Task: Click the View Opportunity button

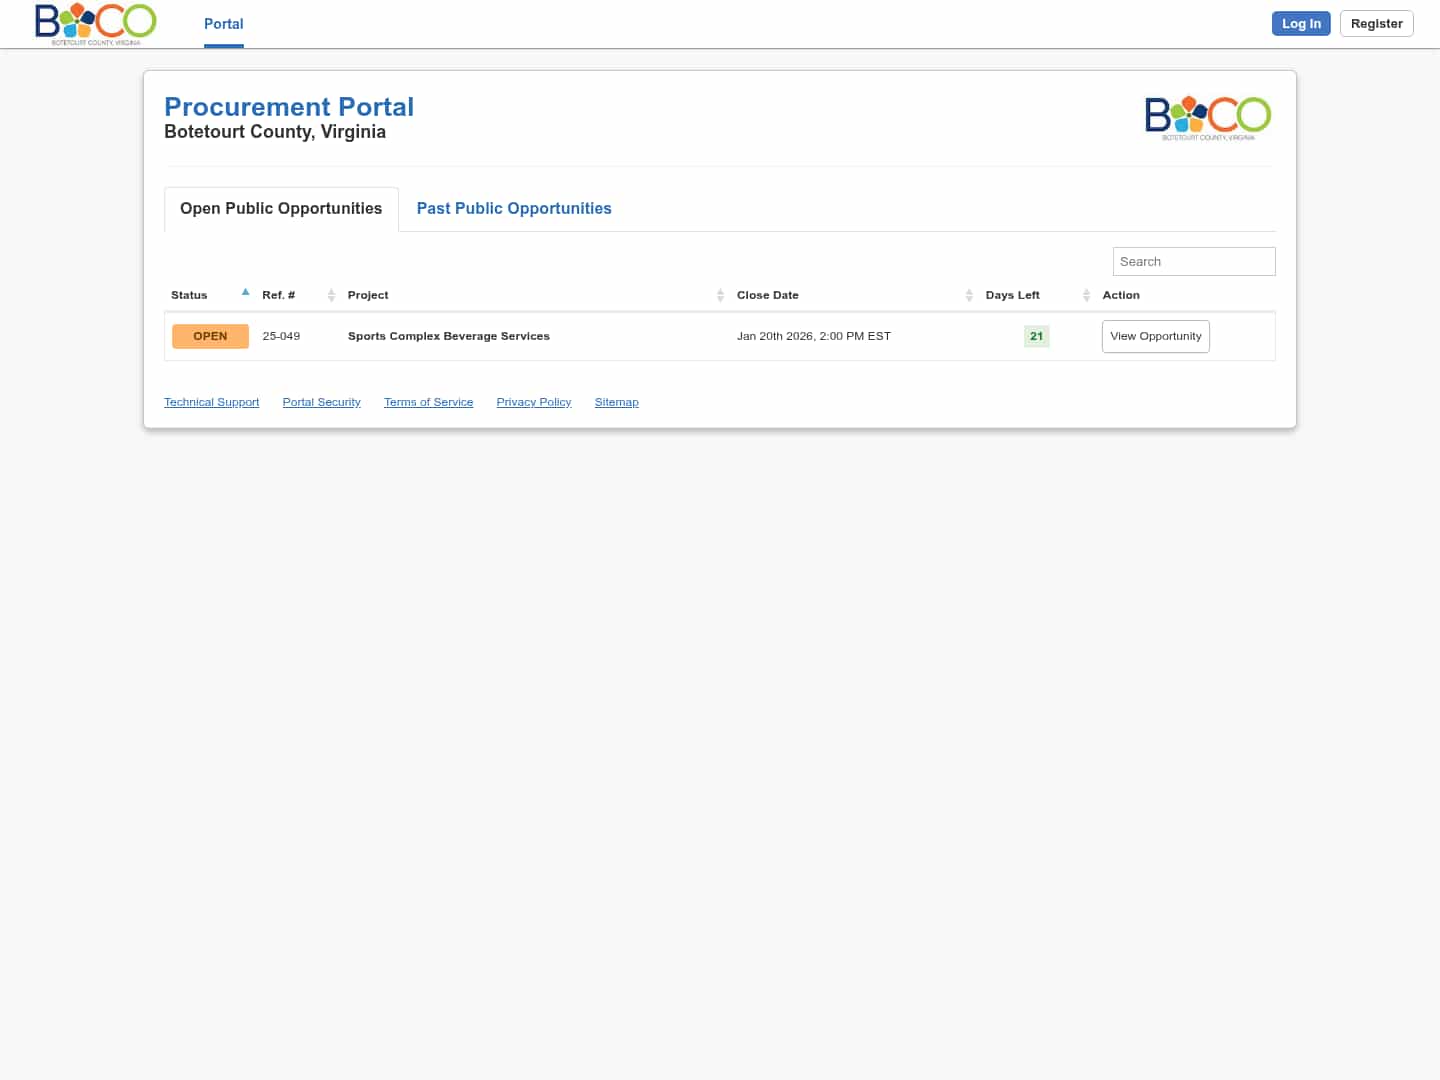Action: (1155, 336)
